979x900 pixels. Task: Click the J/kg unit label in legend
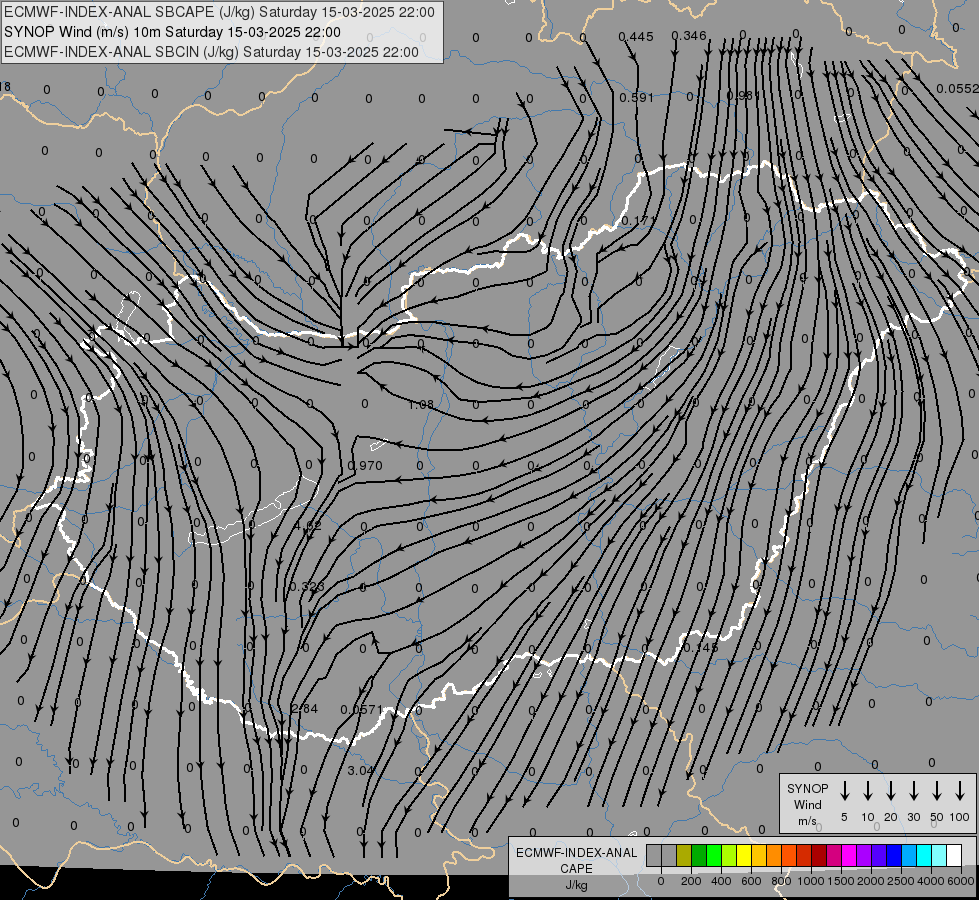[576, 885]
